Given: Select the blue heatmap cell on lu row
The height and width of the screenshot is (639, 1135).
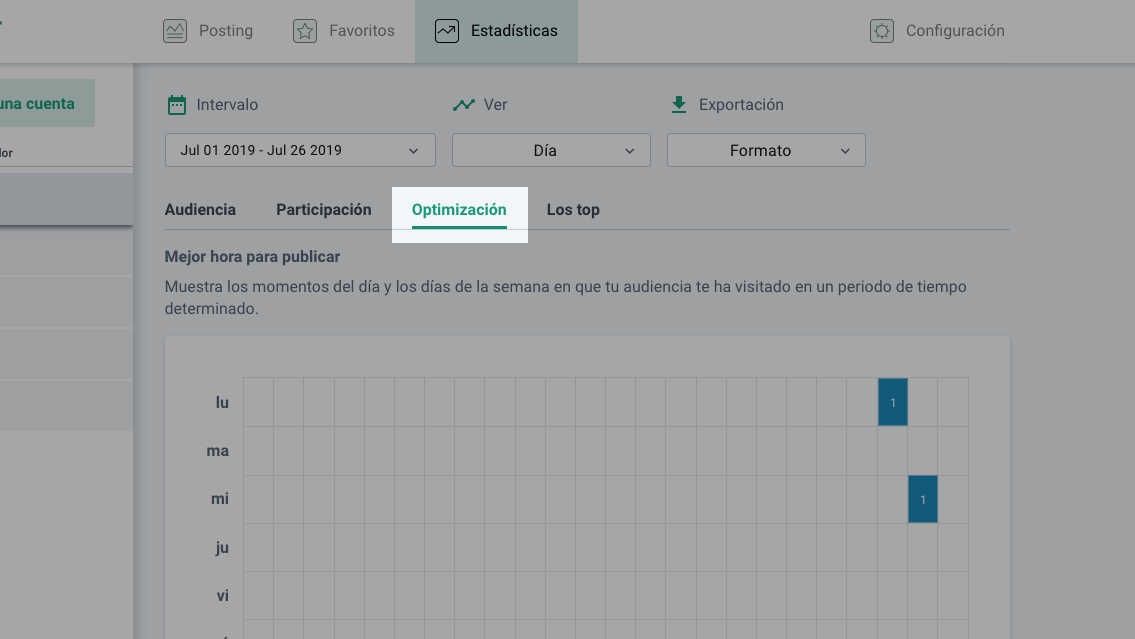Looking at the screenshot, I should tap(892, 402).
